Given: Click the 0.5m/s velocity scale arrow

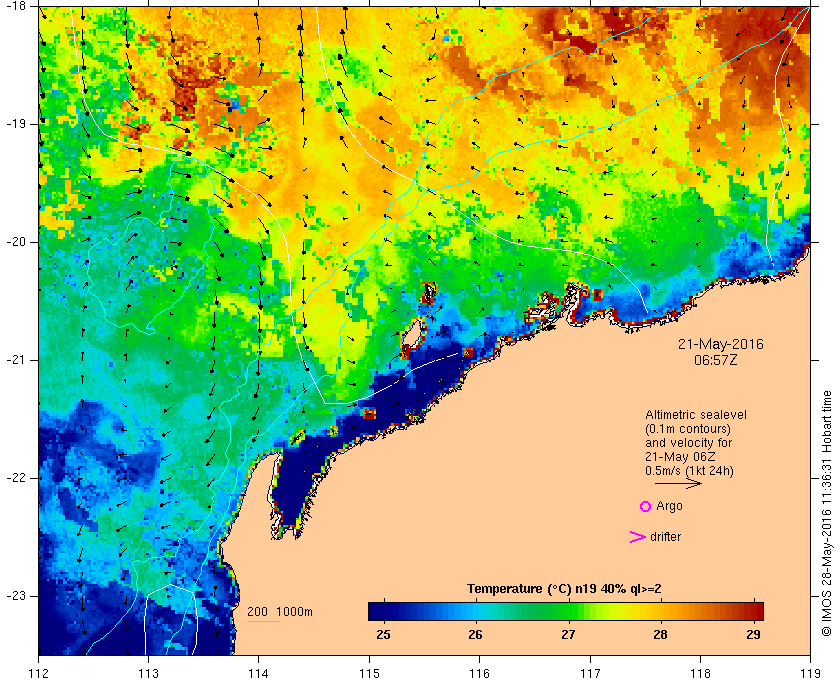Looking at the screenshot, I should click(x=678, y=484).
